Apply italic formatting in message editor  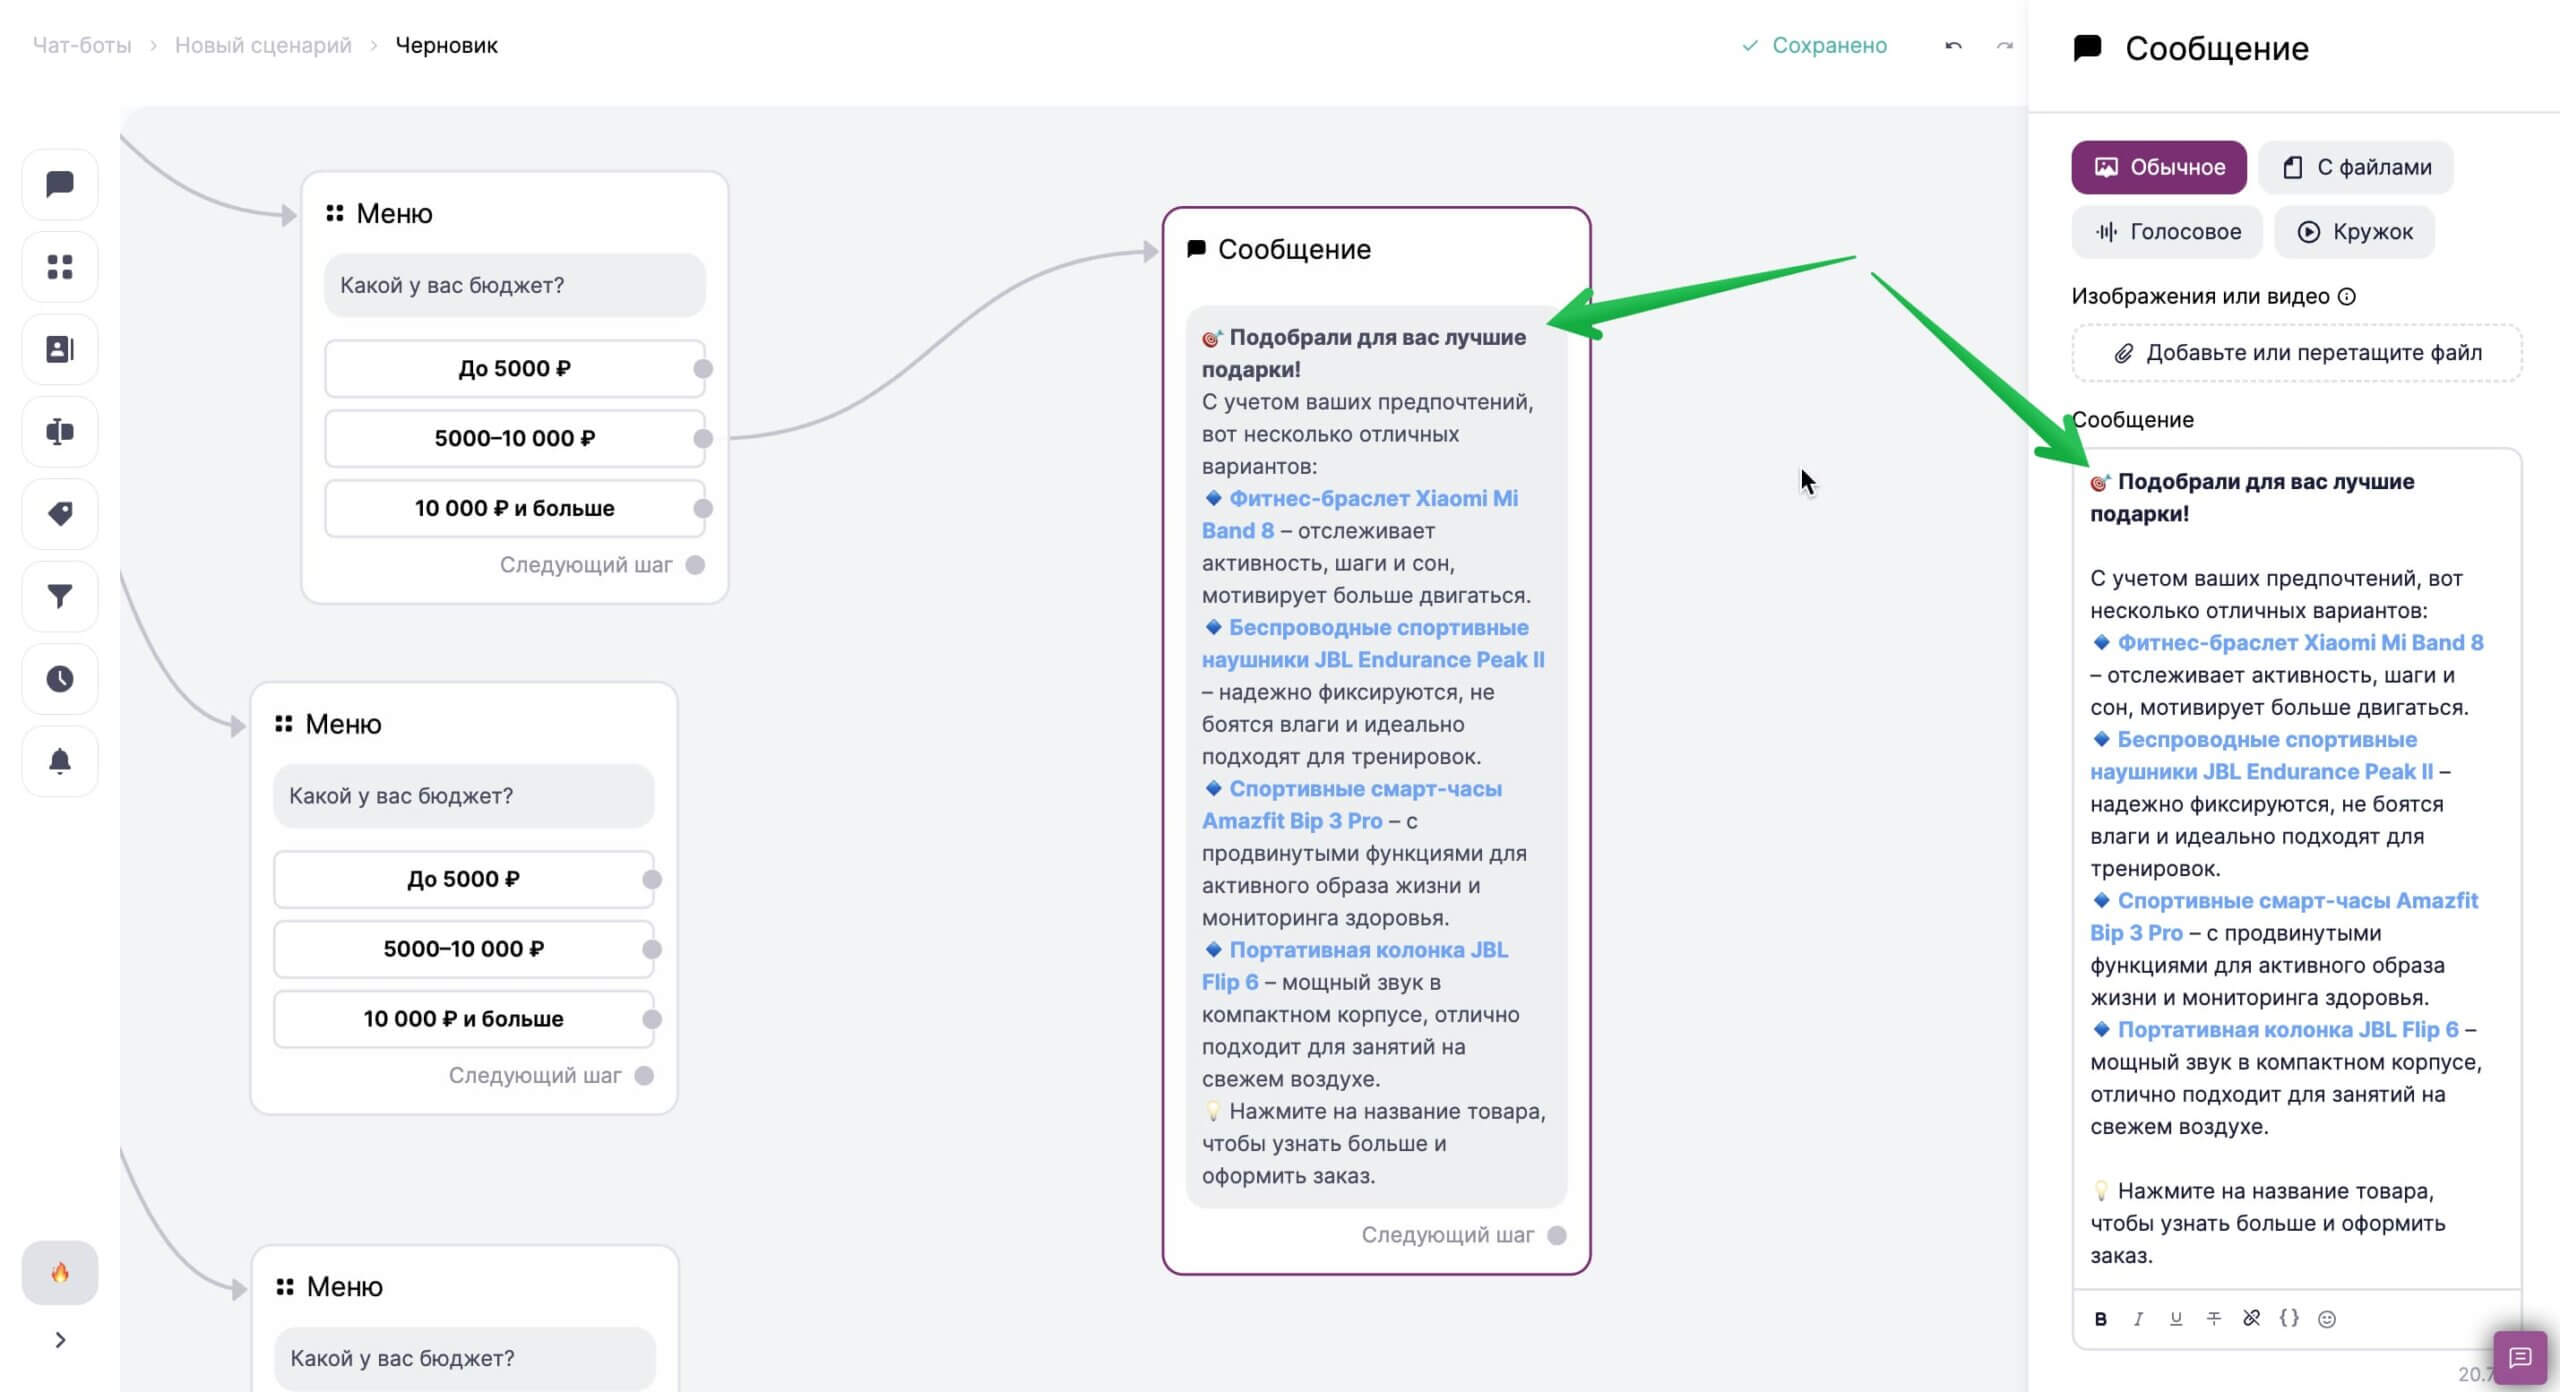tap(2138, 1319)
